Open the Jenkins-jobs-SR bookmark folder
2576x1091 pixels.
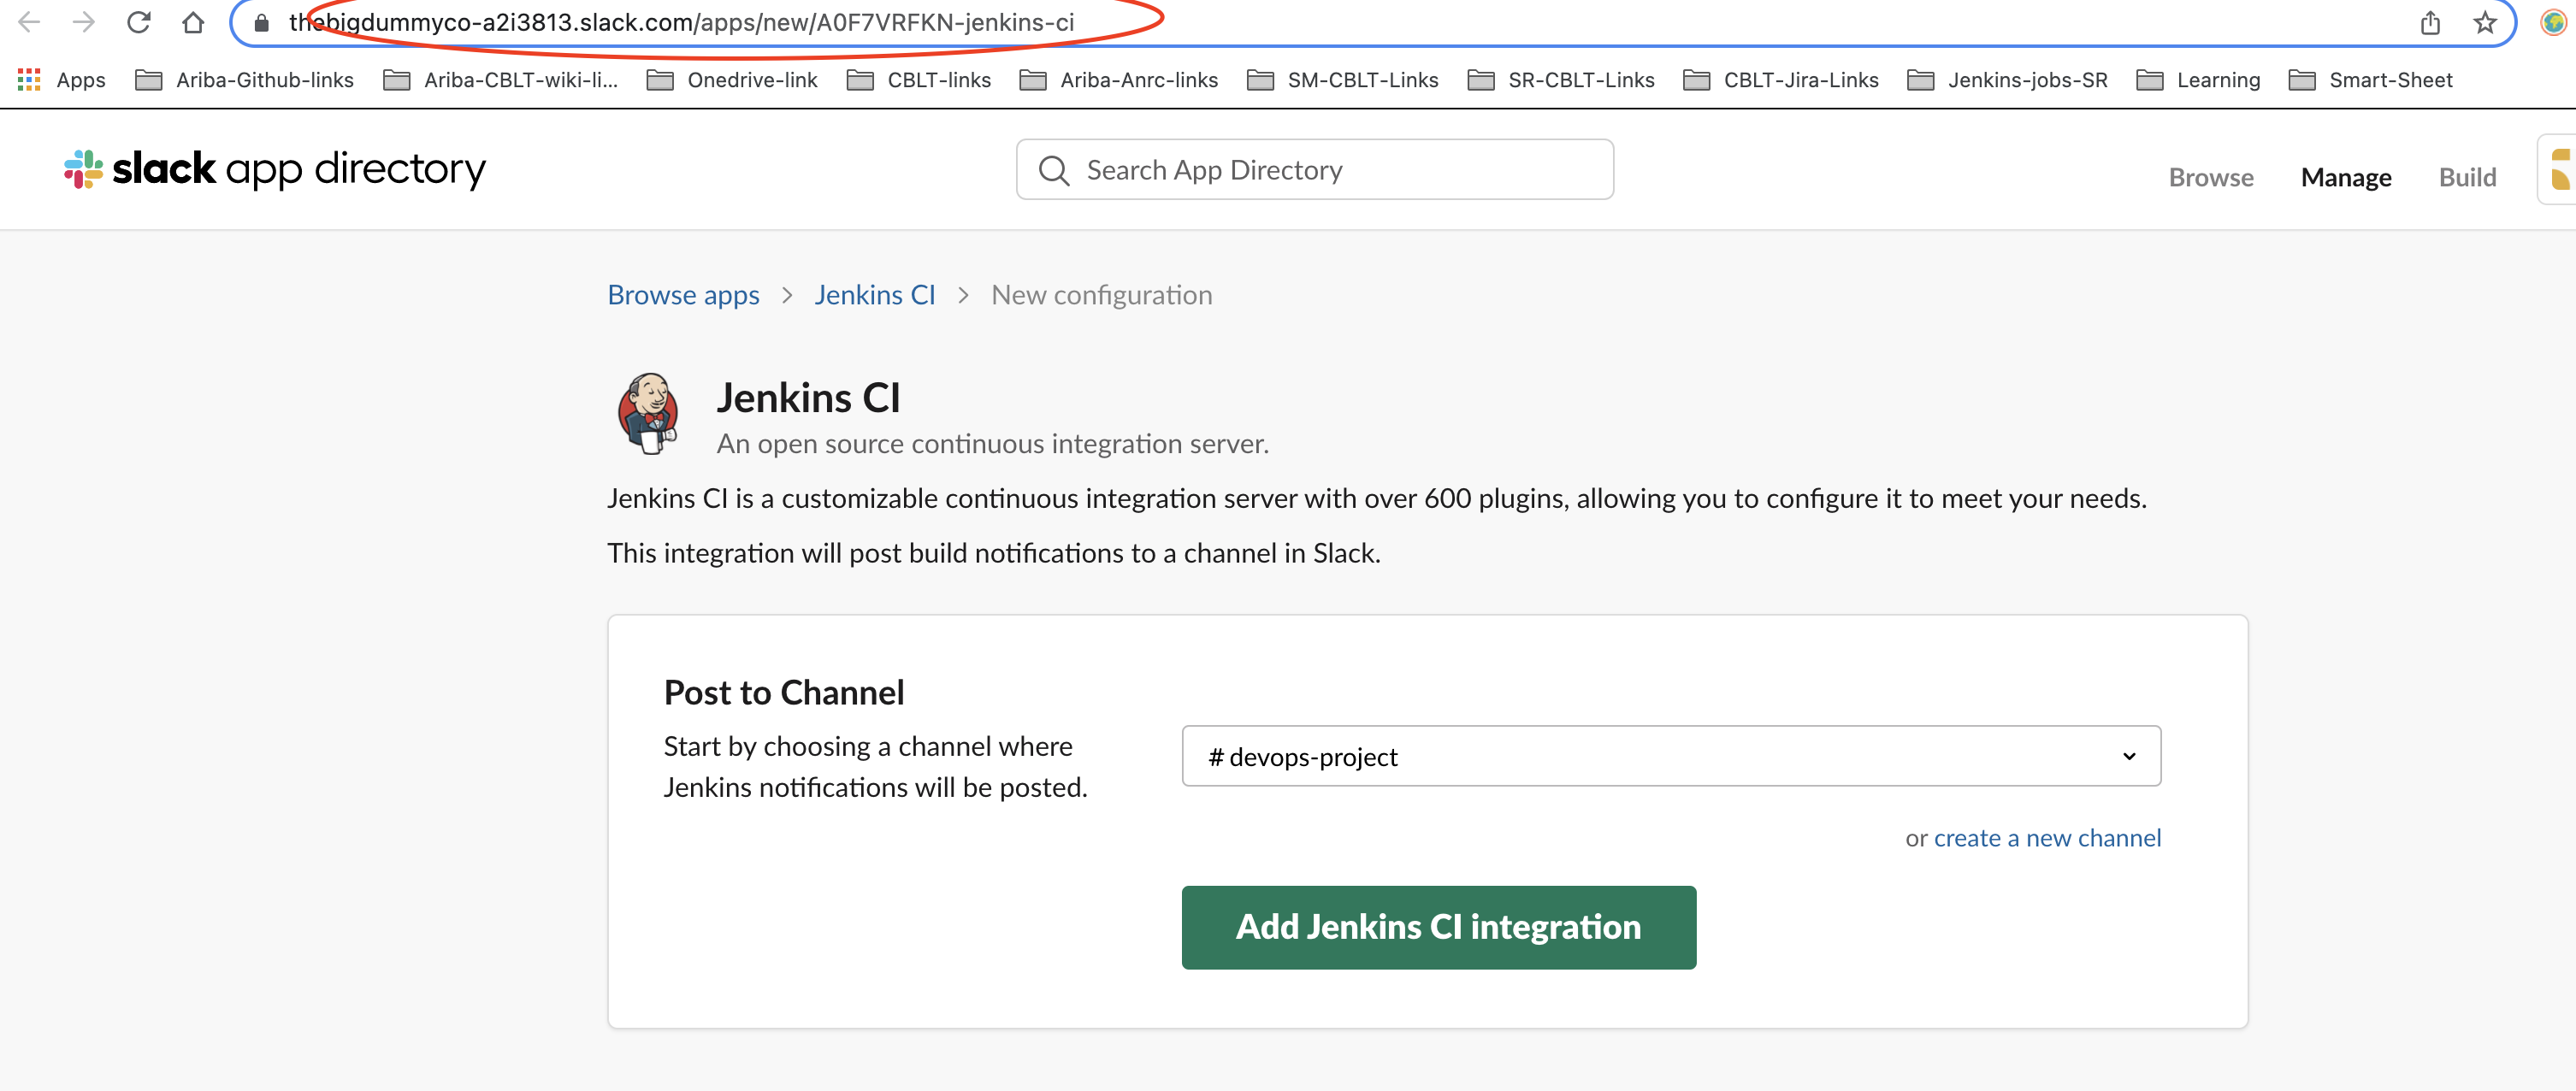[x=2006, y=80]
